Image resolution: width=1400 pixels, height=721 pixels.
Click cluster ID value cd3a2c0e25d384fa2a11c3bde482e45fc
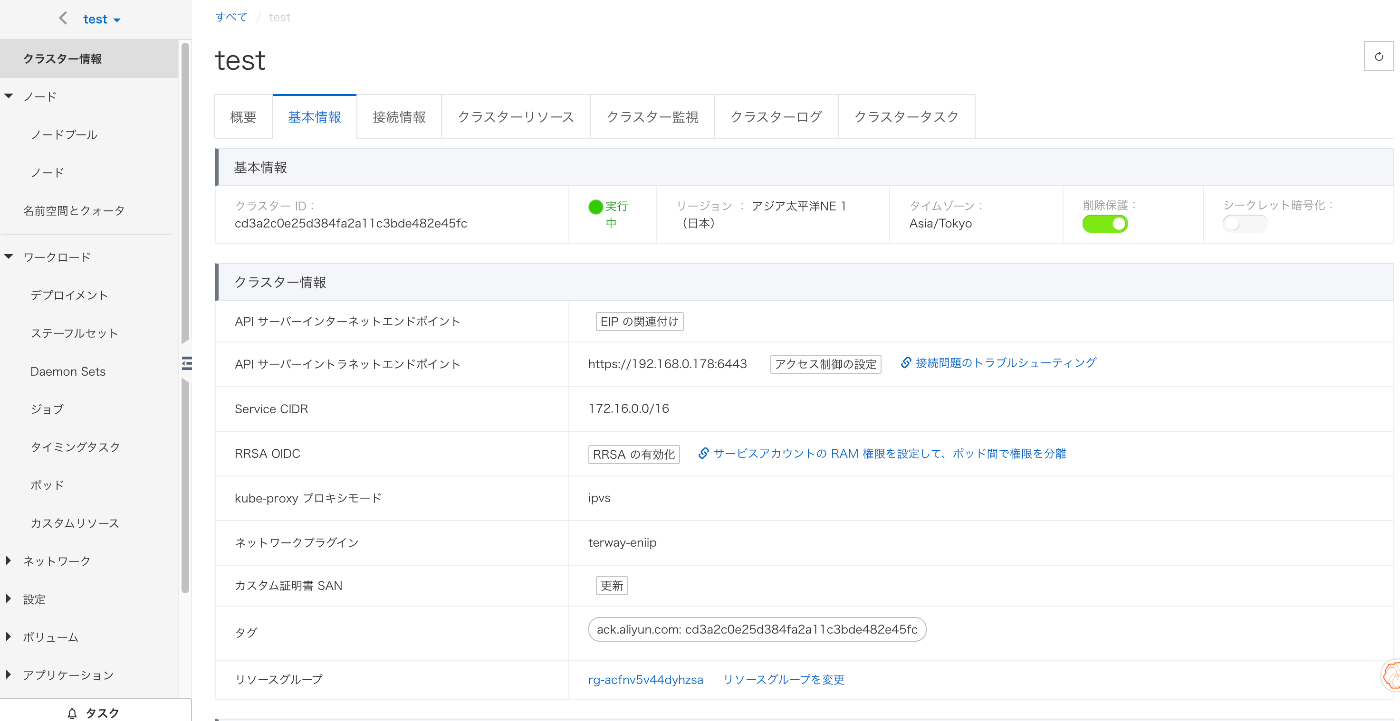(351, 223)
